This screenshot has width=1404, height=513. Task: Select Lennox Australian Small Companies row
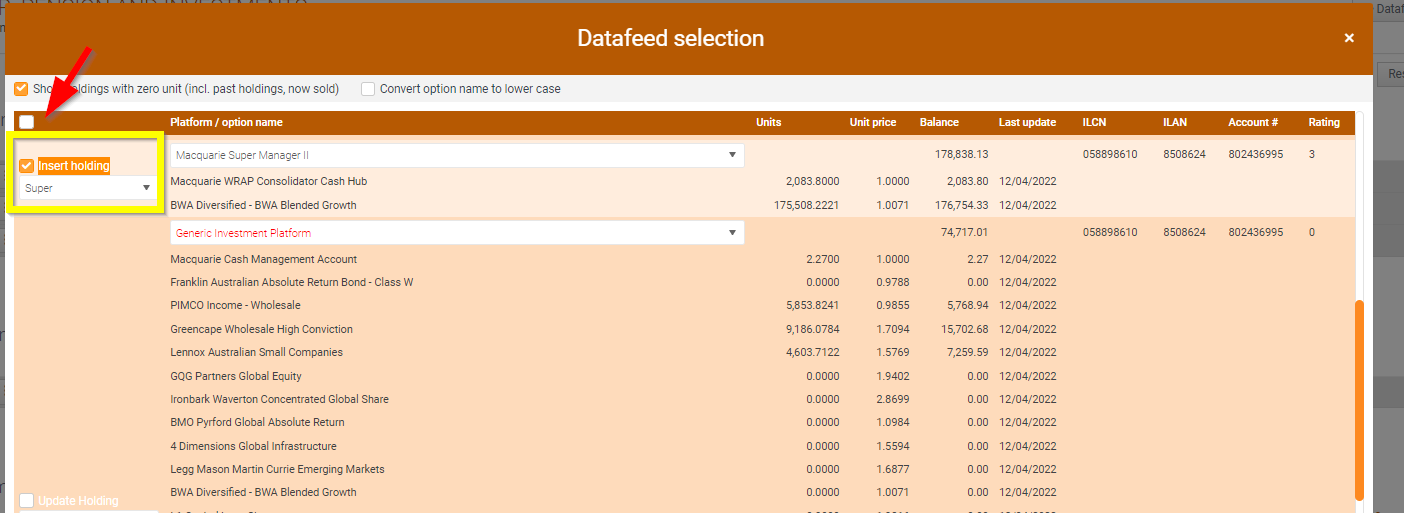click(762, 353)
